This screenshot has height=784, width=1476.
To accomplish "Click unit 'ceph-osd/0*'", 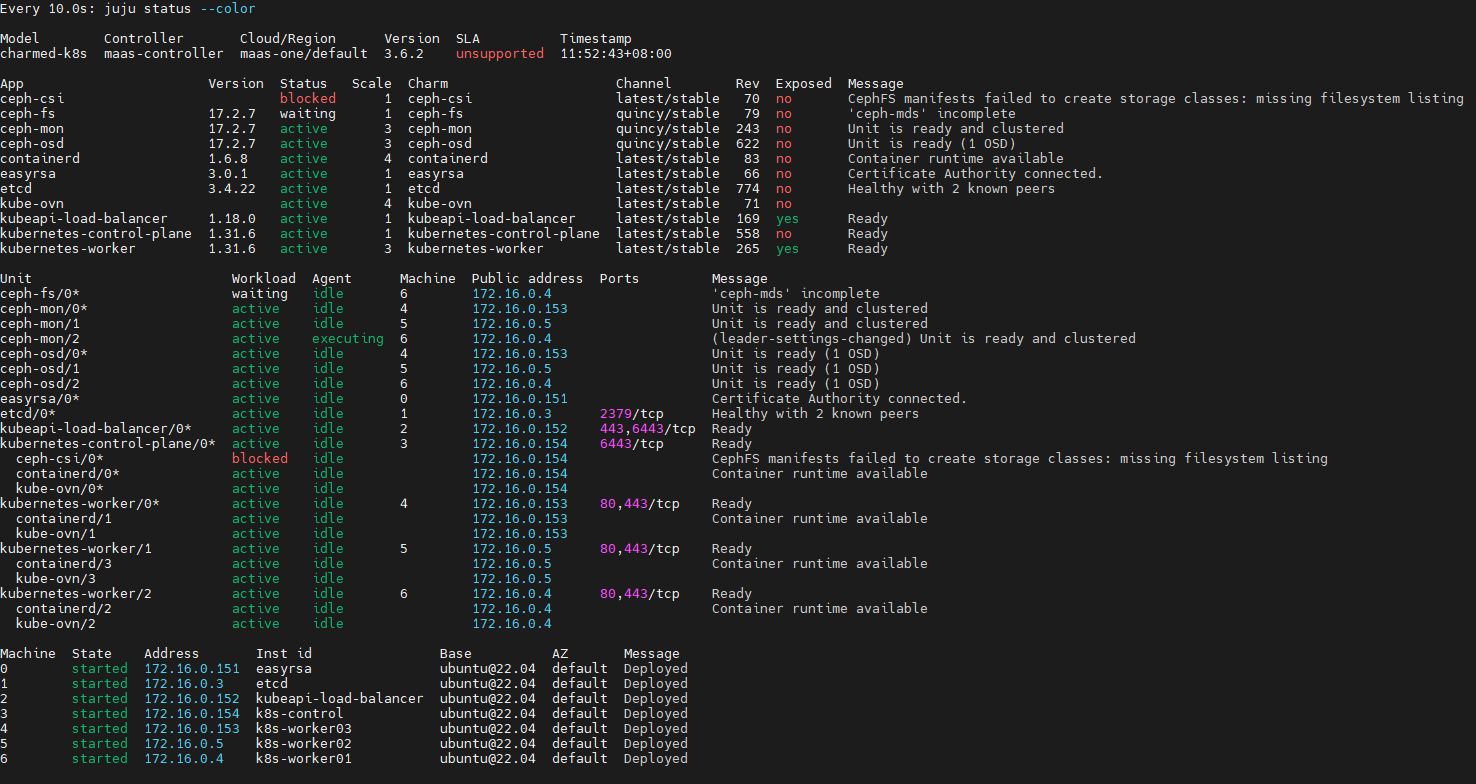I will pos(44,354).
